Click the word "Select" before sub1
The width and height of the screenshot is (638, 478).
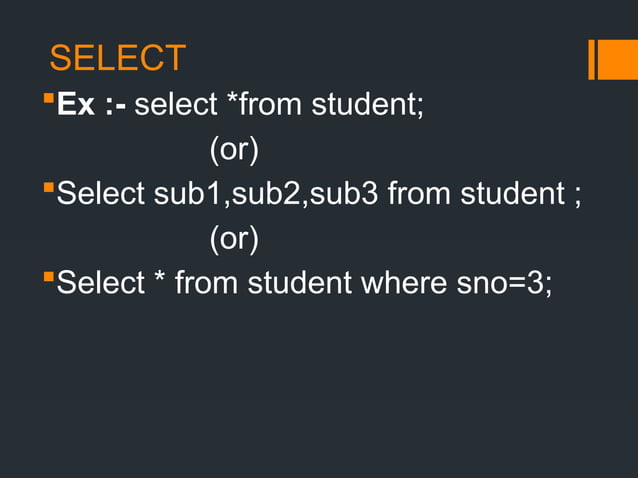tap(101, 194)
